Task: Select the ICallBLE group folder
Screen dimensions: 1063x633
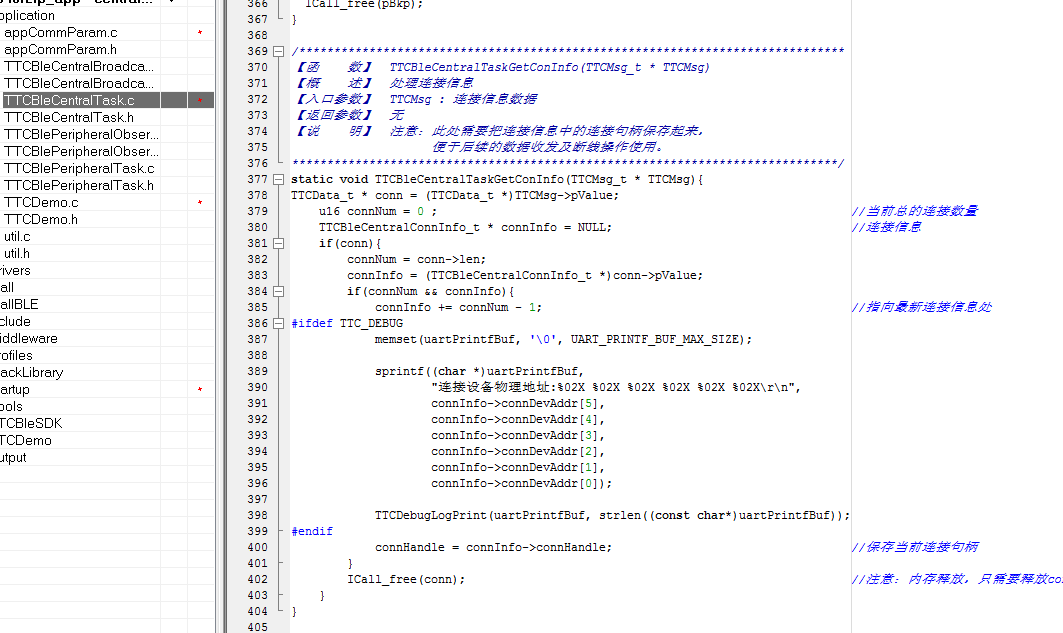Action: click(x=19, y=304)
